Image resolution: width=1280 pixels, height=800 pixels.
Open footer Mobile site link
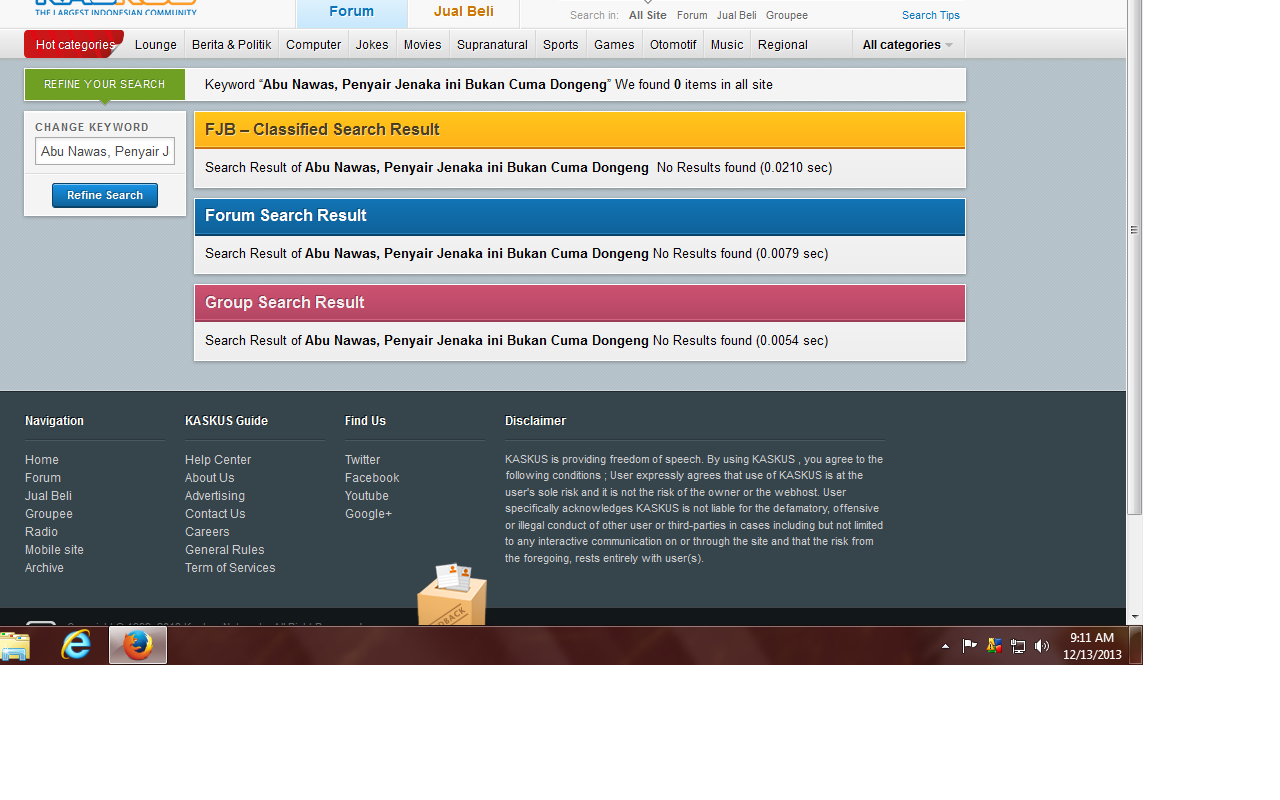pyautogui.click(x=54, y=550)
